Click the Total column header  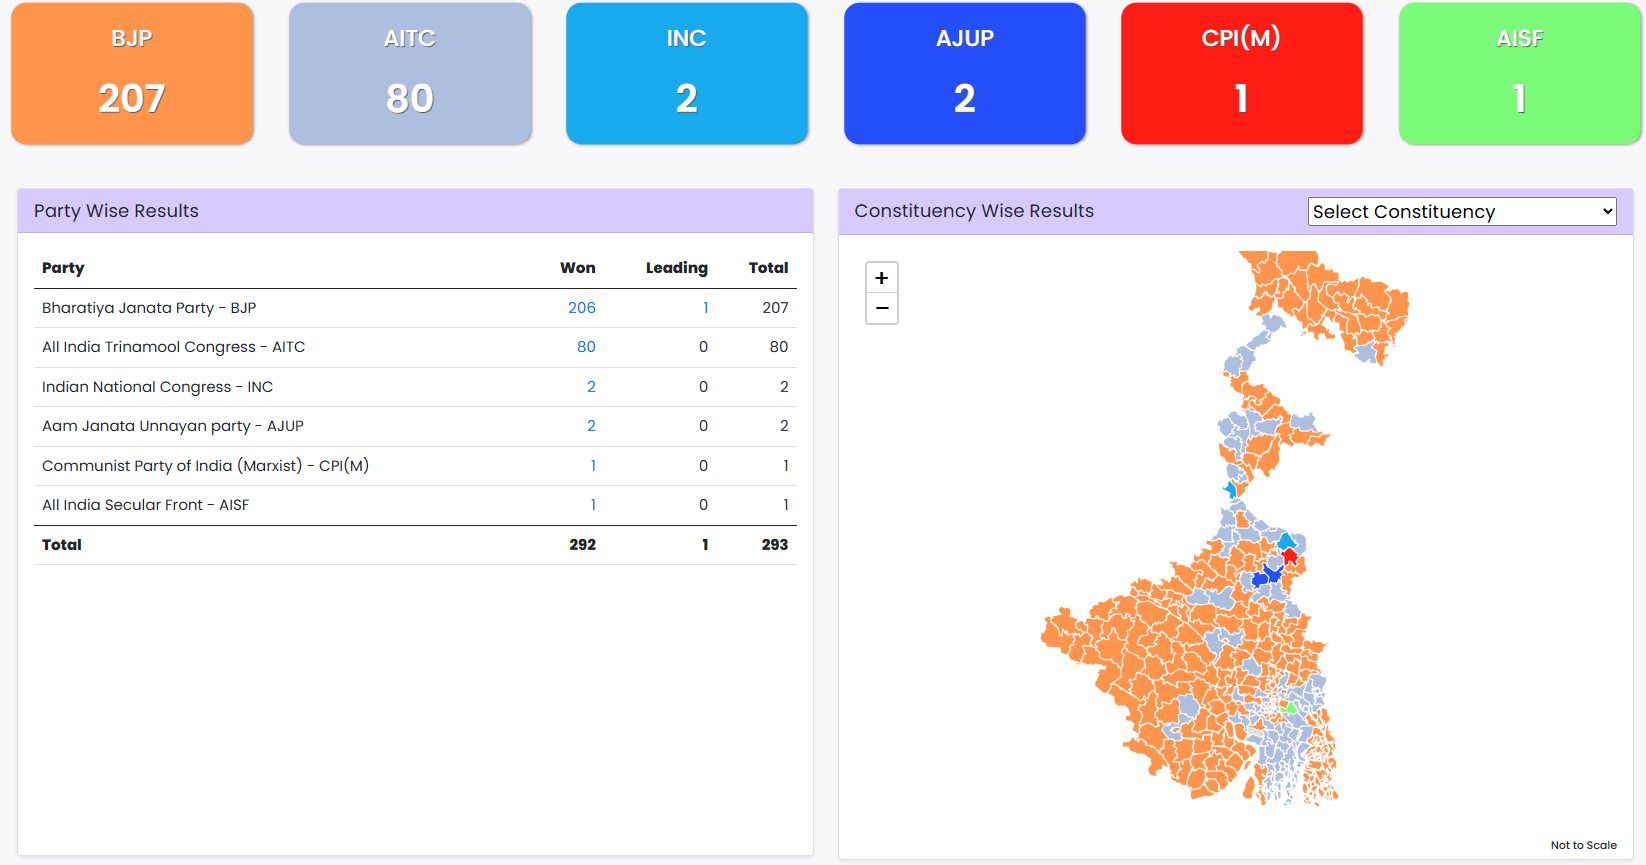click(x=769, y=268)
